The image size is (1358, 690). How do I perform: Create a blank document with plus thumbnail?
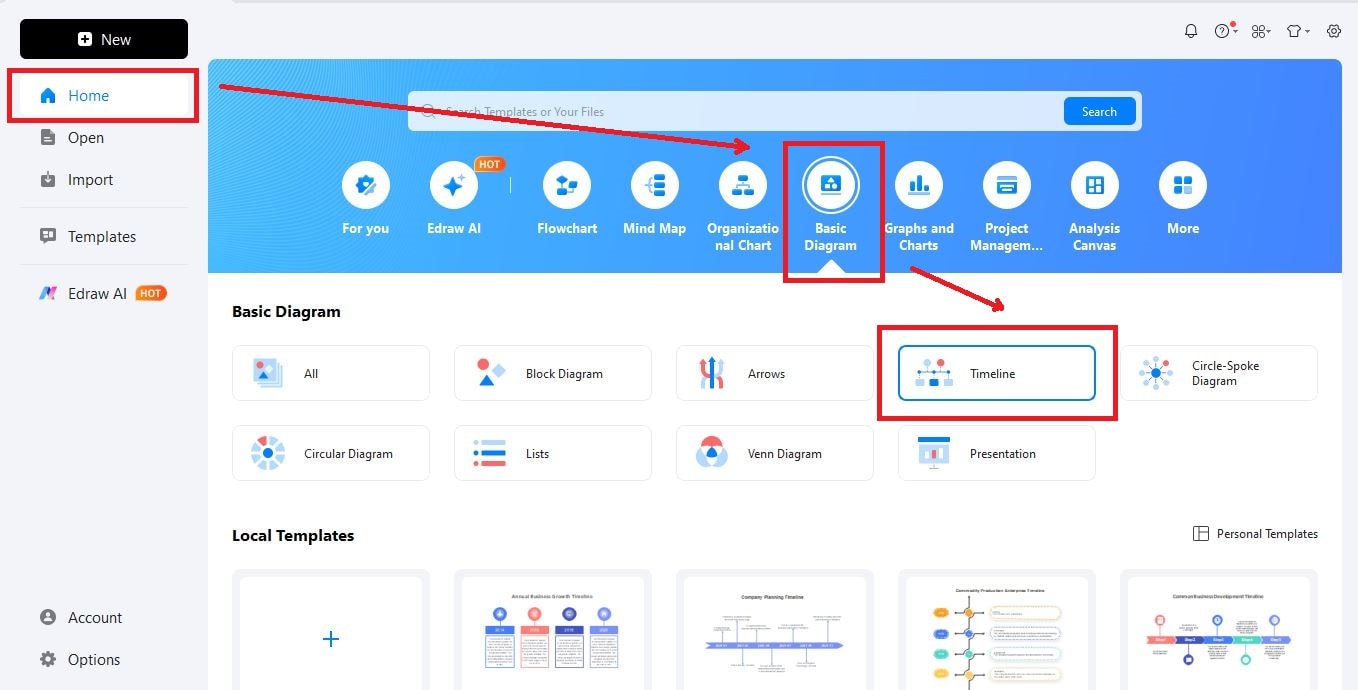(x=331, y=638)
